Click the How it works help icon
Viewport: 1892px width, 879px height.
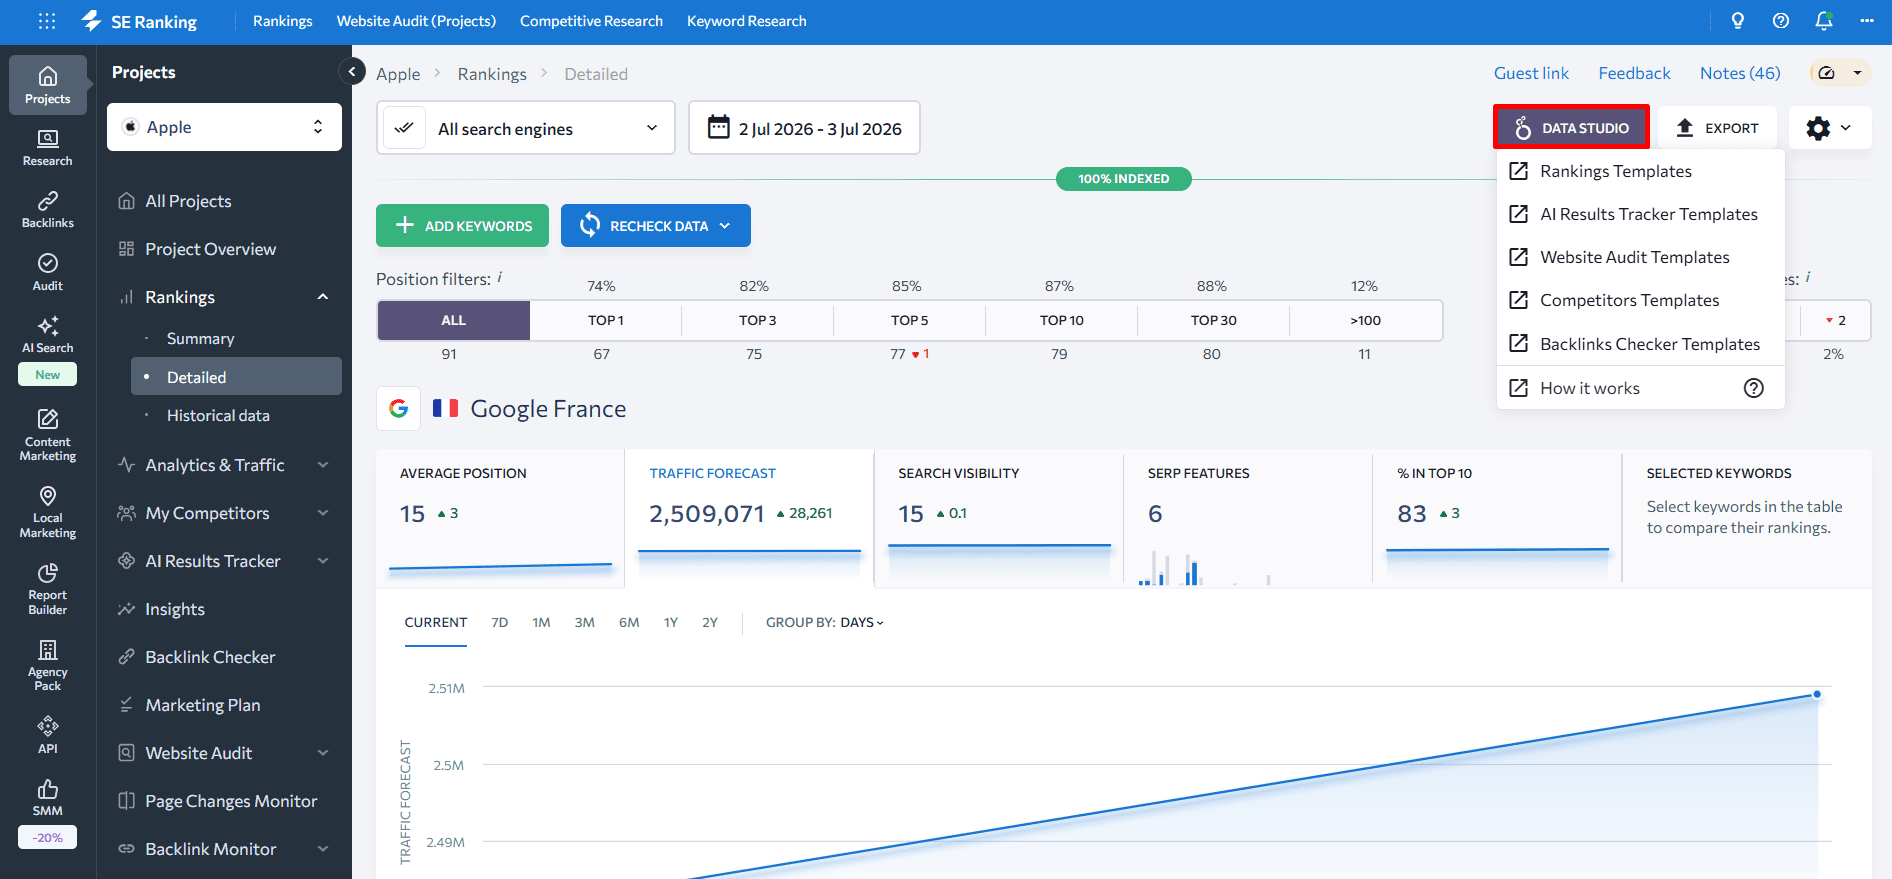click(1754, 388)
